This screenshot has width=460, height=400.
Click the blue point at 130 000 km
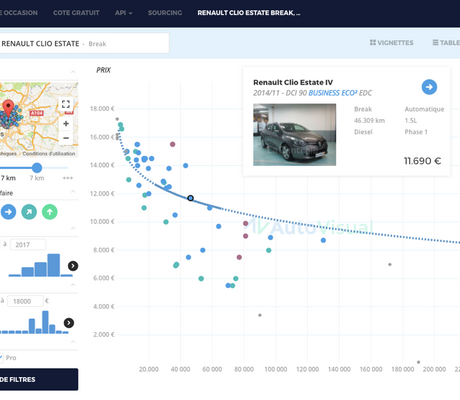323,240
